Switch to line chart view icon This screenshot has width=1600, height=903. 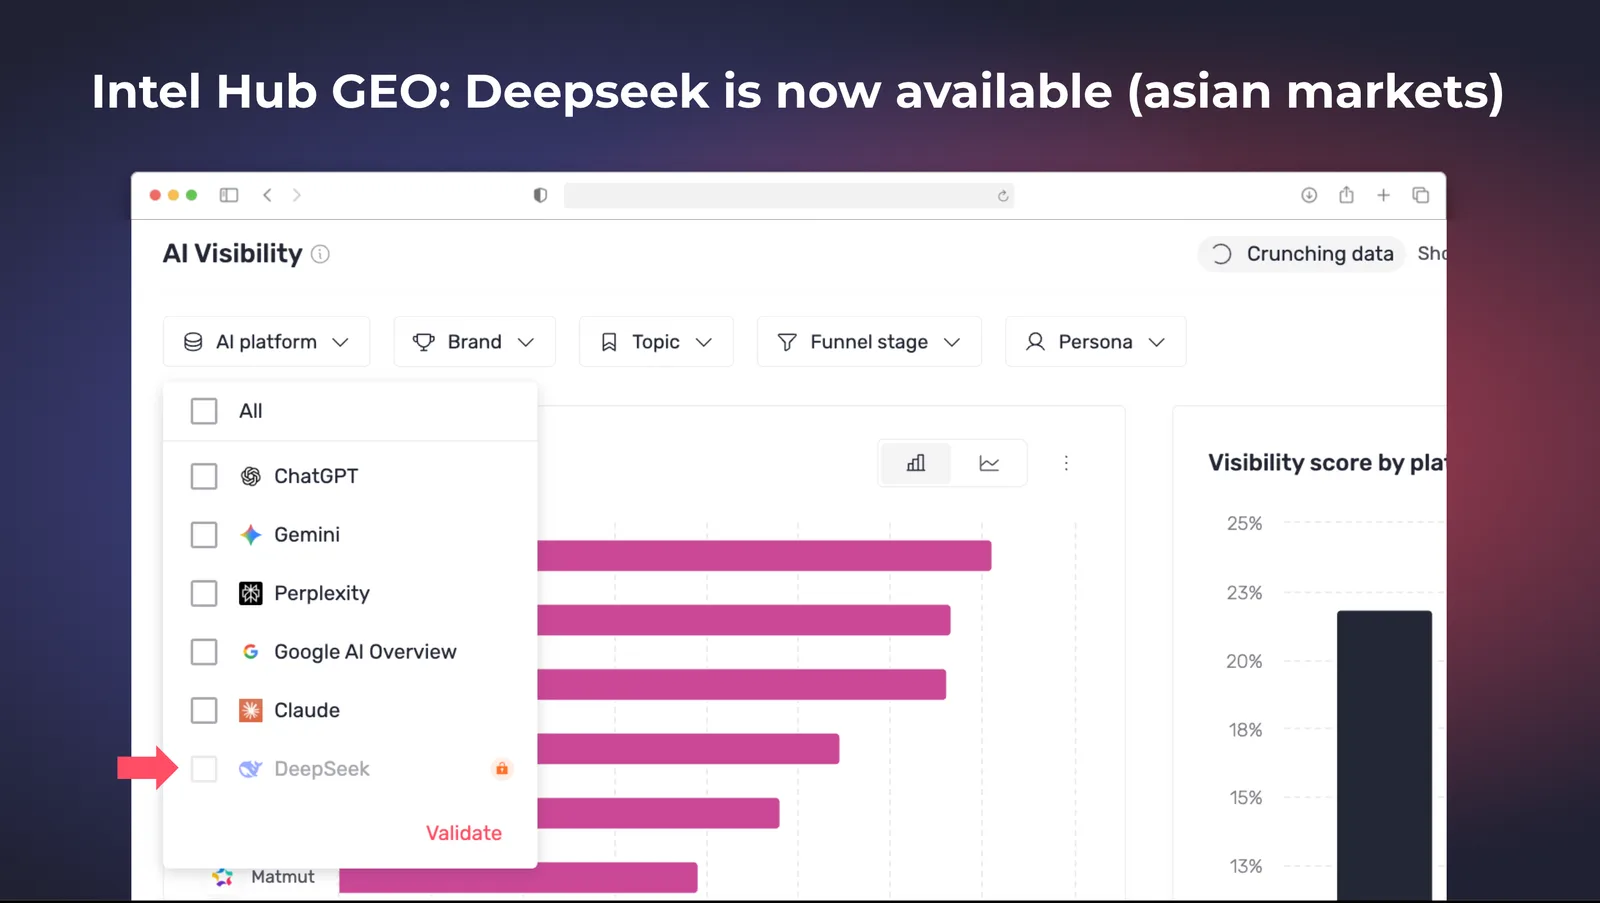989,463
